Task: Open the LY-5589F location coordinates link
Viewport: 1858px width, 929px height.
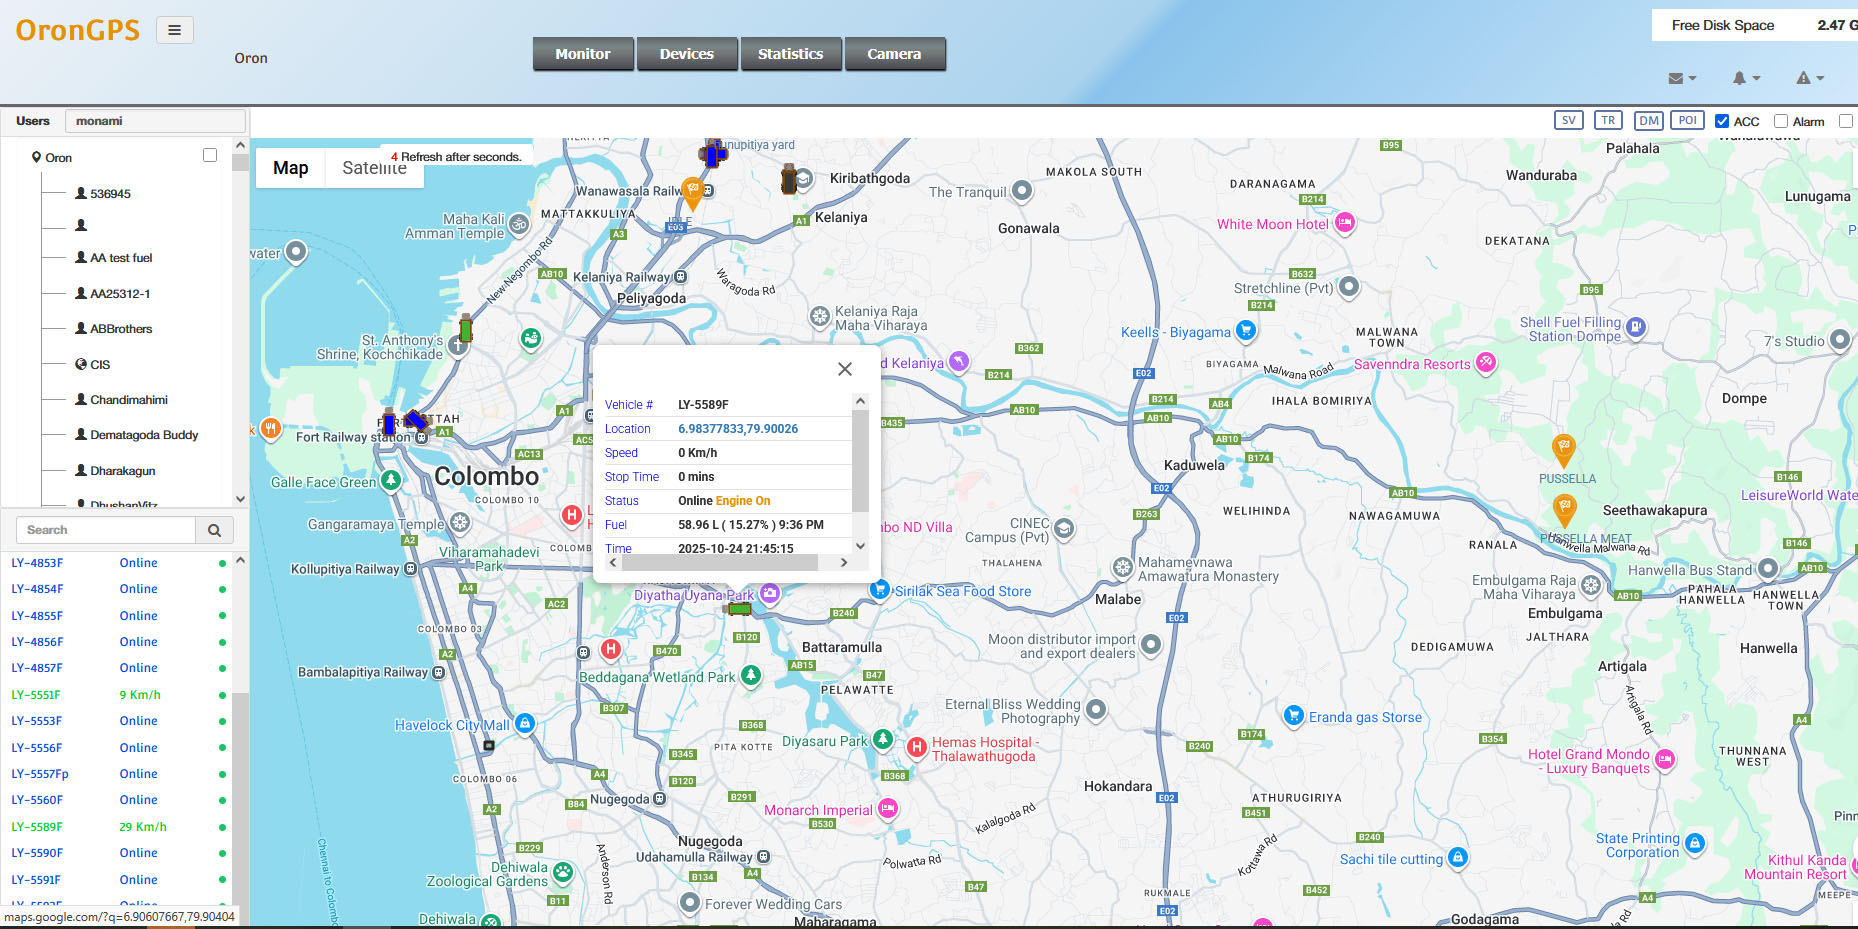Action: point(736,428)
